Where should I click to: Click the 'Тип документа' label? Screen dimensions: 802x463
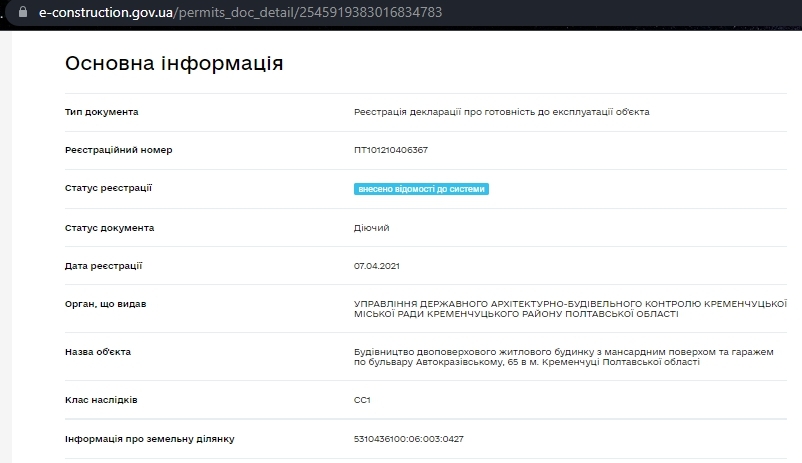[101, 112]
